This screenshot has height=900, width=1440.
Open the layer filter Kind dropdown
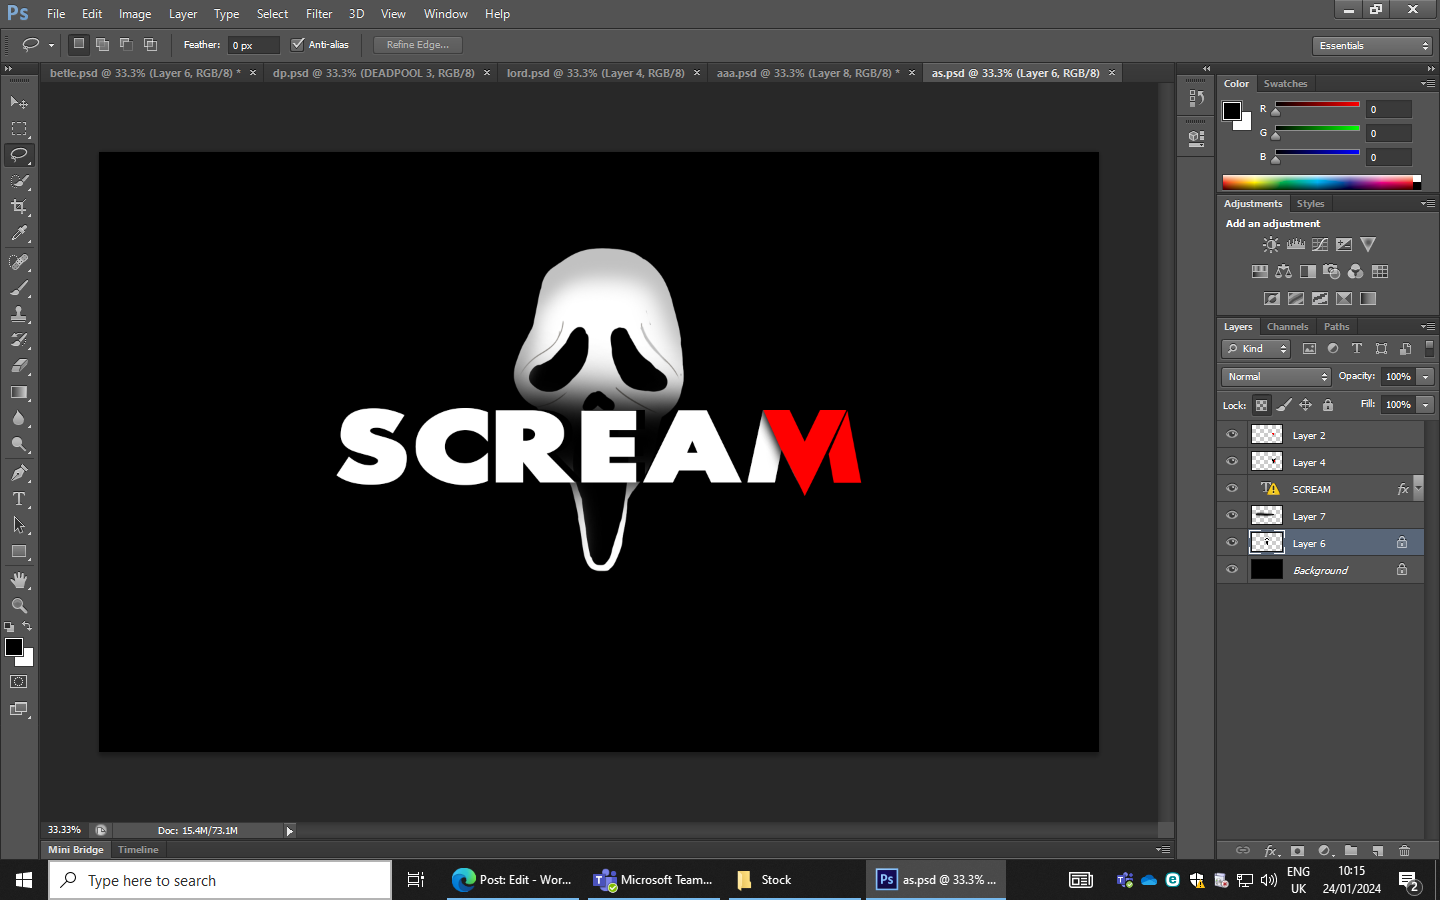[1256, 349]
